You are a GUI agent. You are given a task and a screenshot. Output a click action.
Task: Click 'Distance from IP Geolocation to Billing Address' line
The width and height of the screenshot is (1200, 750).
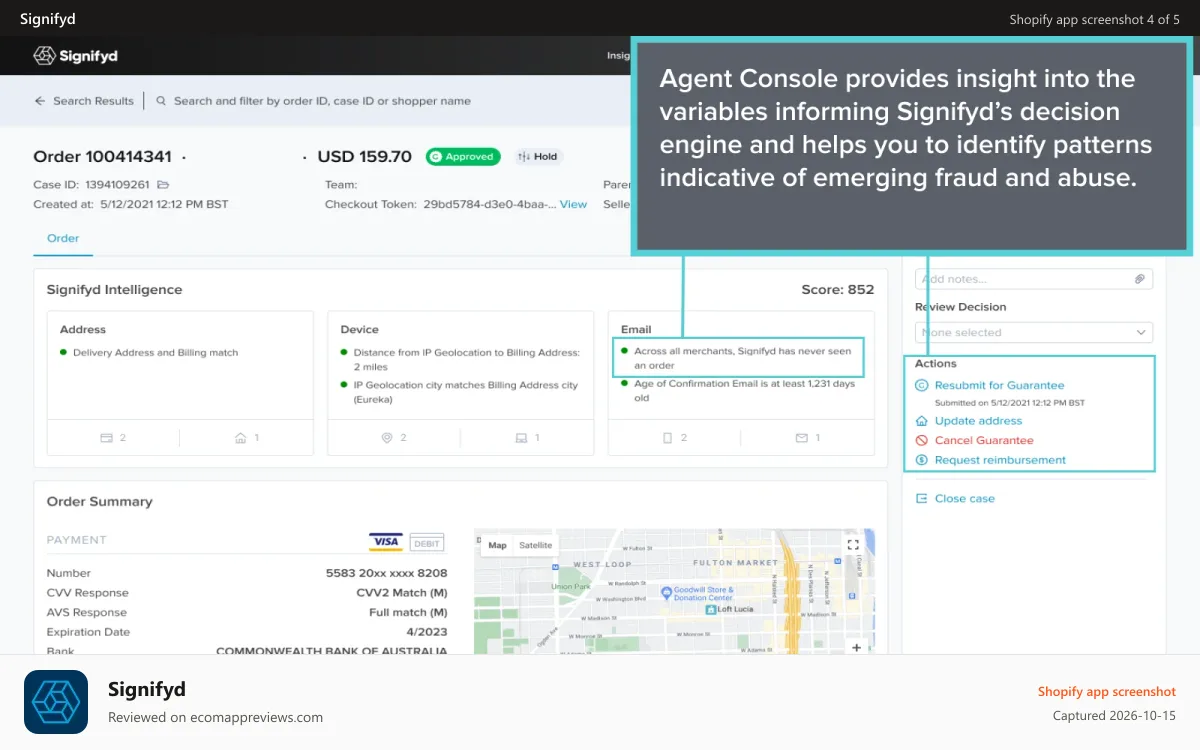(466, 359)
